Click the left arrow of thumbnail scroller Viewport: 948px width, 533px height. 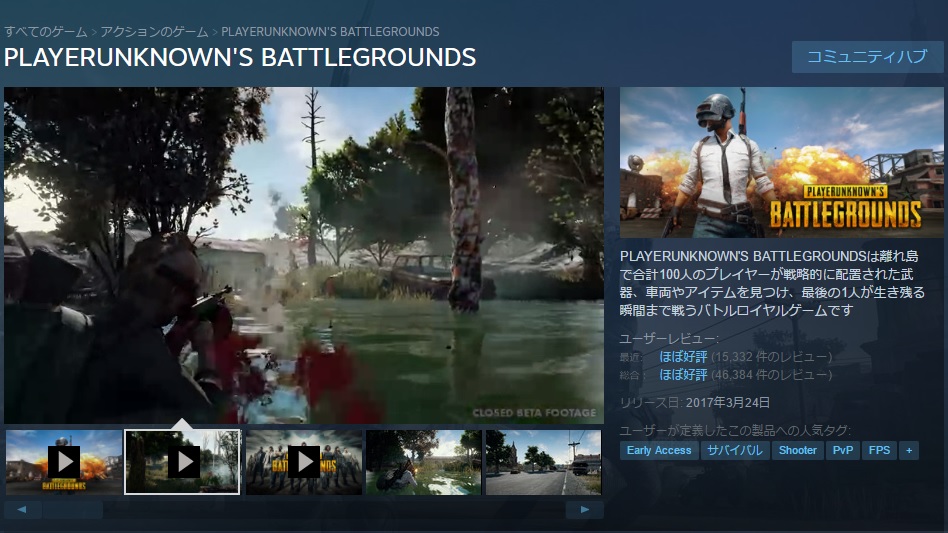22,509
